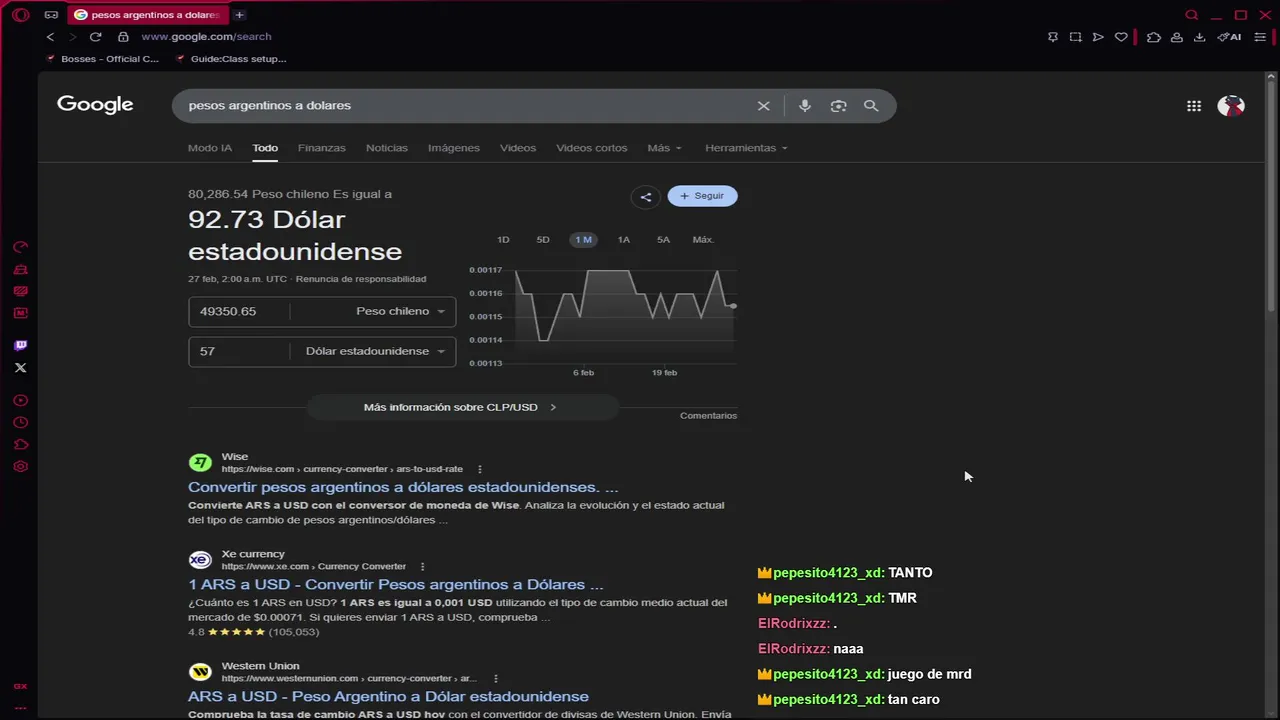The width and height of the screenshot is (1280, 720).
Task: Expand the Herramientas dropdown
Action: [x=746, y=148]
